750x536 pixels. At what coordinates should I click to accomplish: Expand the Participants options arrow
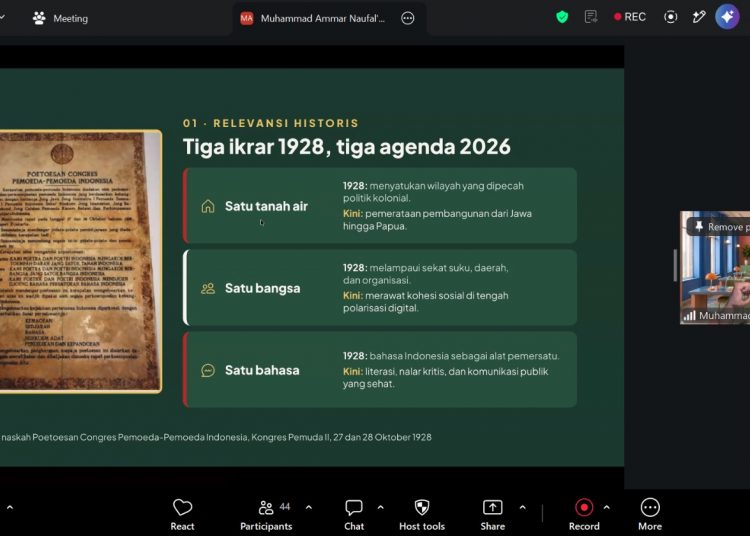click(309, 507)
